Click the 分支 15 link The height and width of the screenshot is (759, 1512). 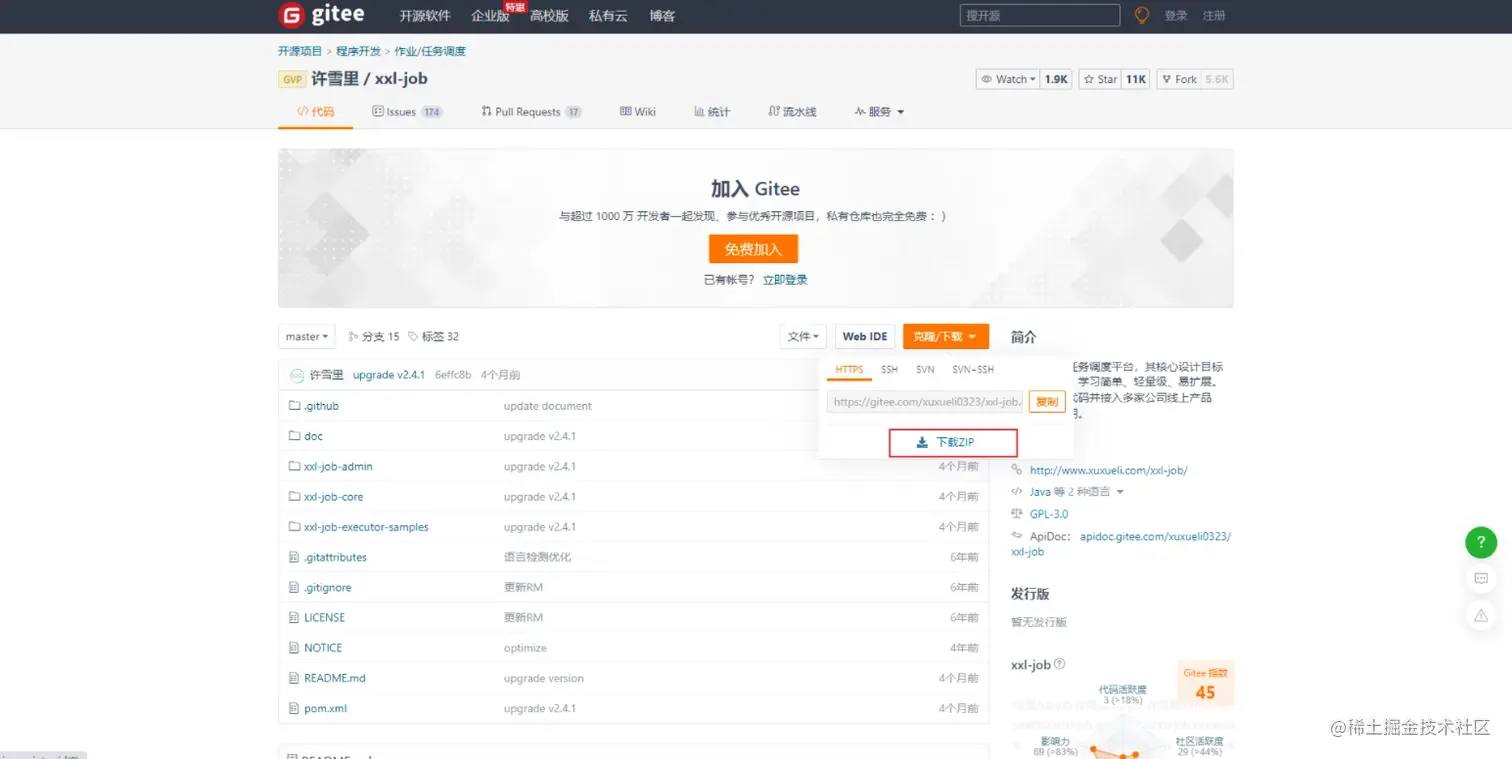374,337
